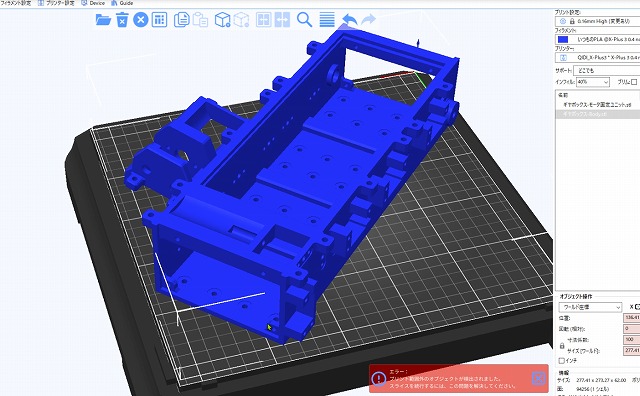Click the Arrange objects grid icon
The image size is (640, 396).
click(x=159, y=20)
